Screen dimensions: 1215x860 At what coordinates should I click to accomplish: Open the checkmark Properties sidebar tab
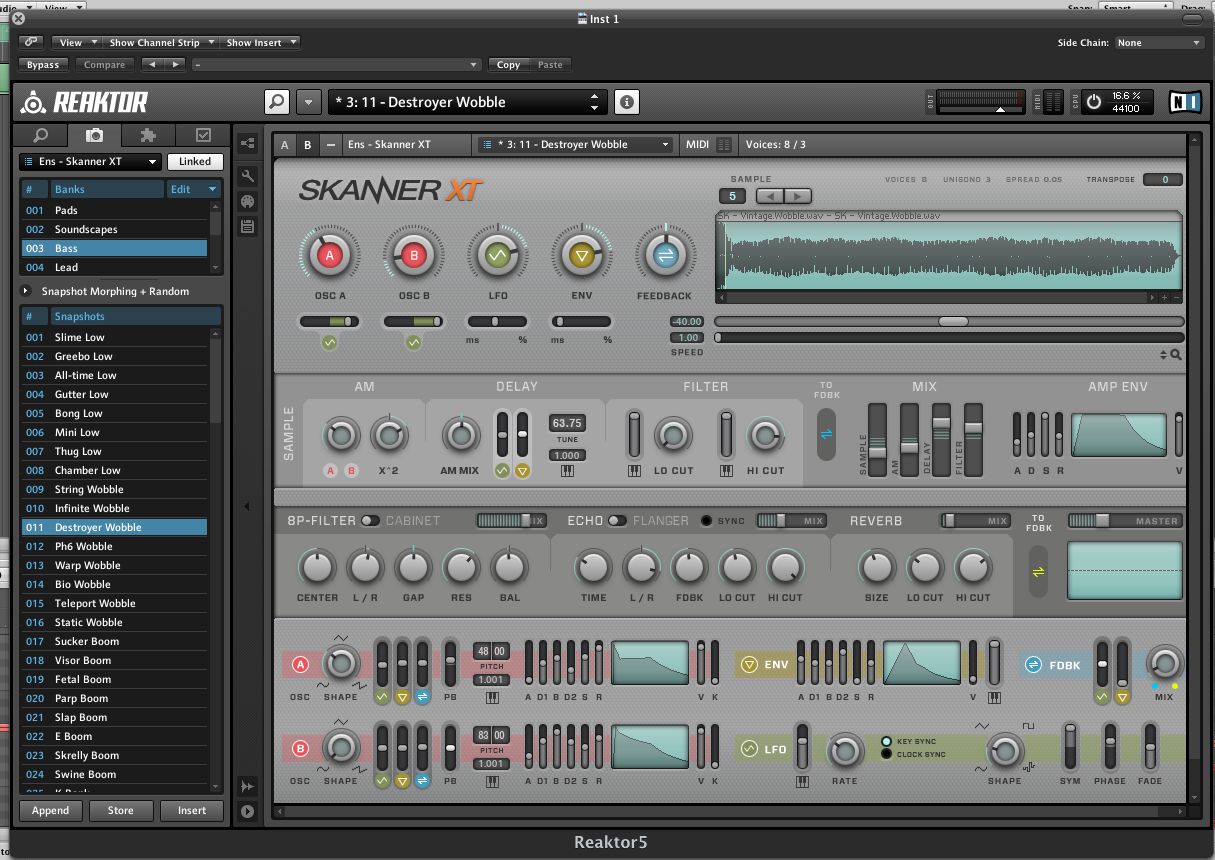(203, 135)
